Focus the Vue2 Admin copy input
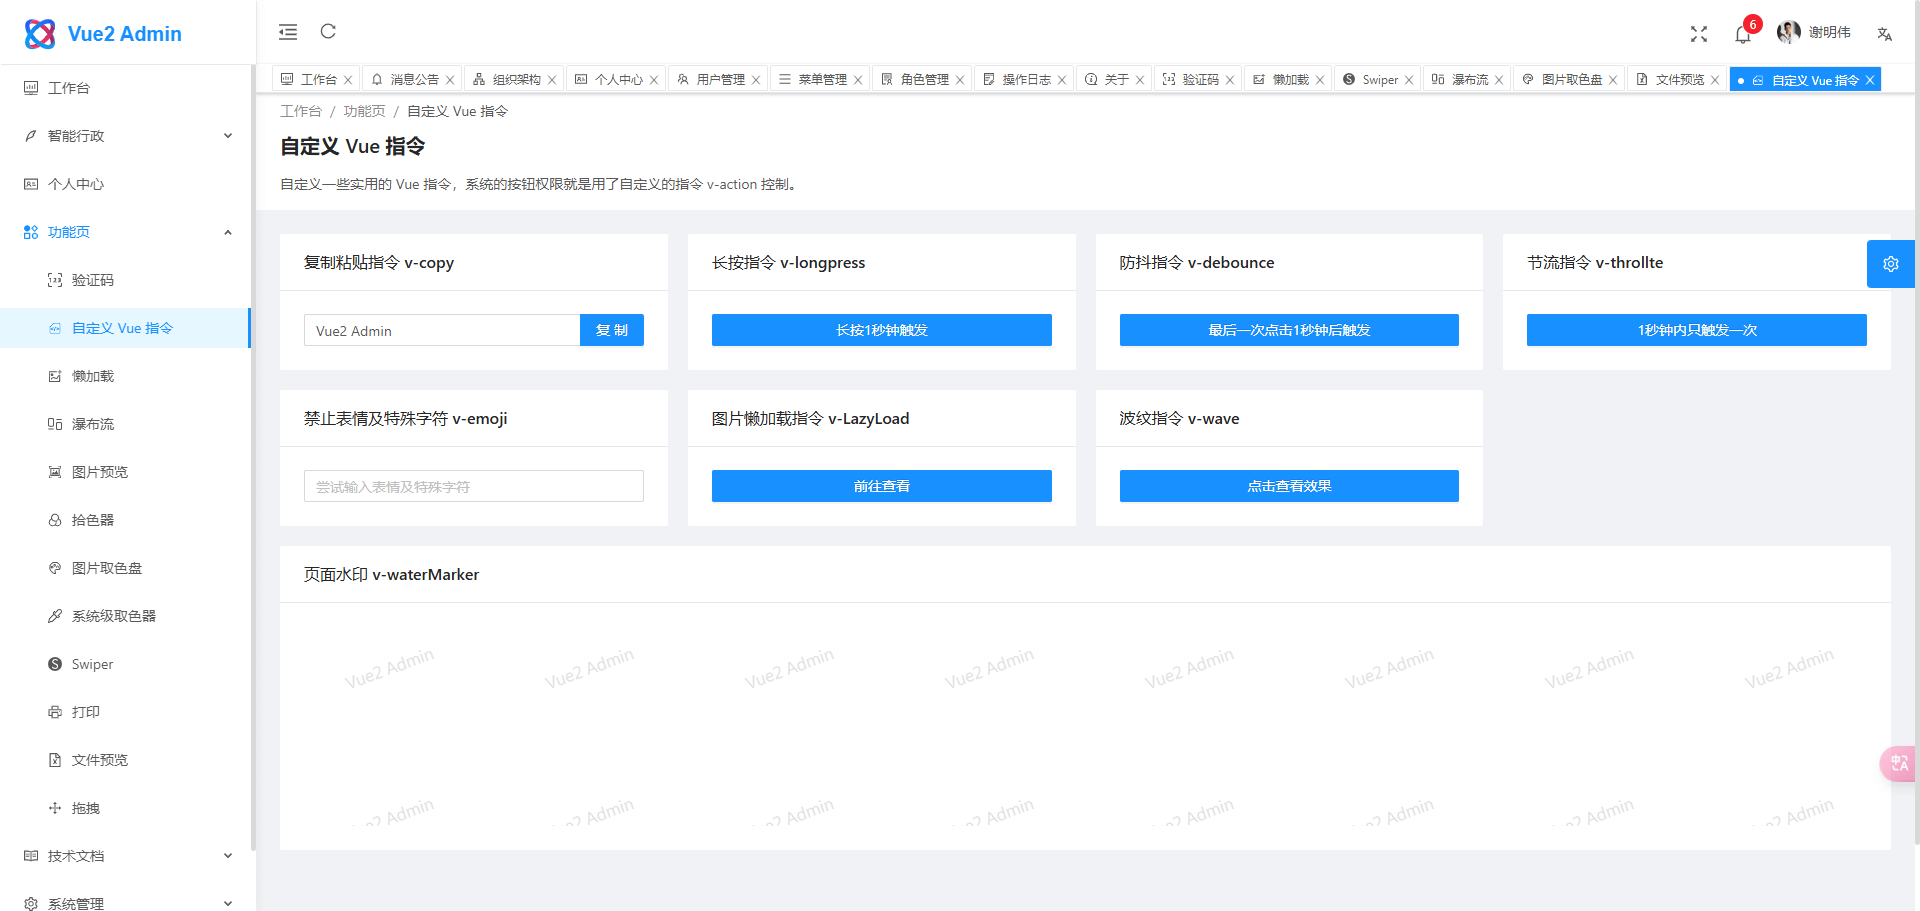1920x911 pixels. (x=442, y=330)
